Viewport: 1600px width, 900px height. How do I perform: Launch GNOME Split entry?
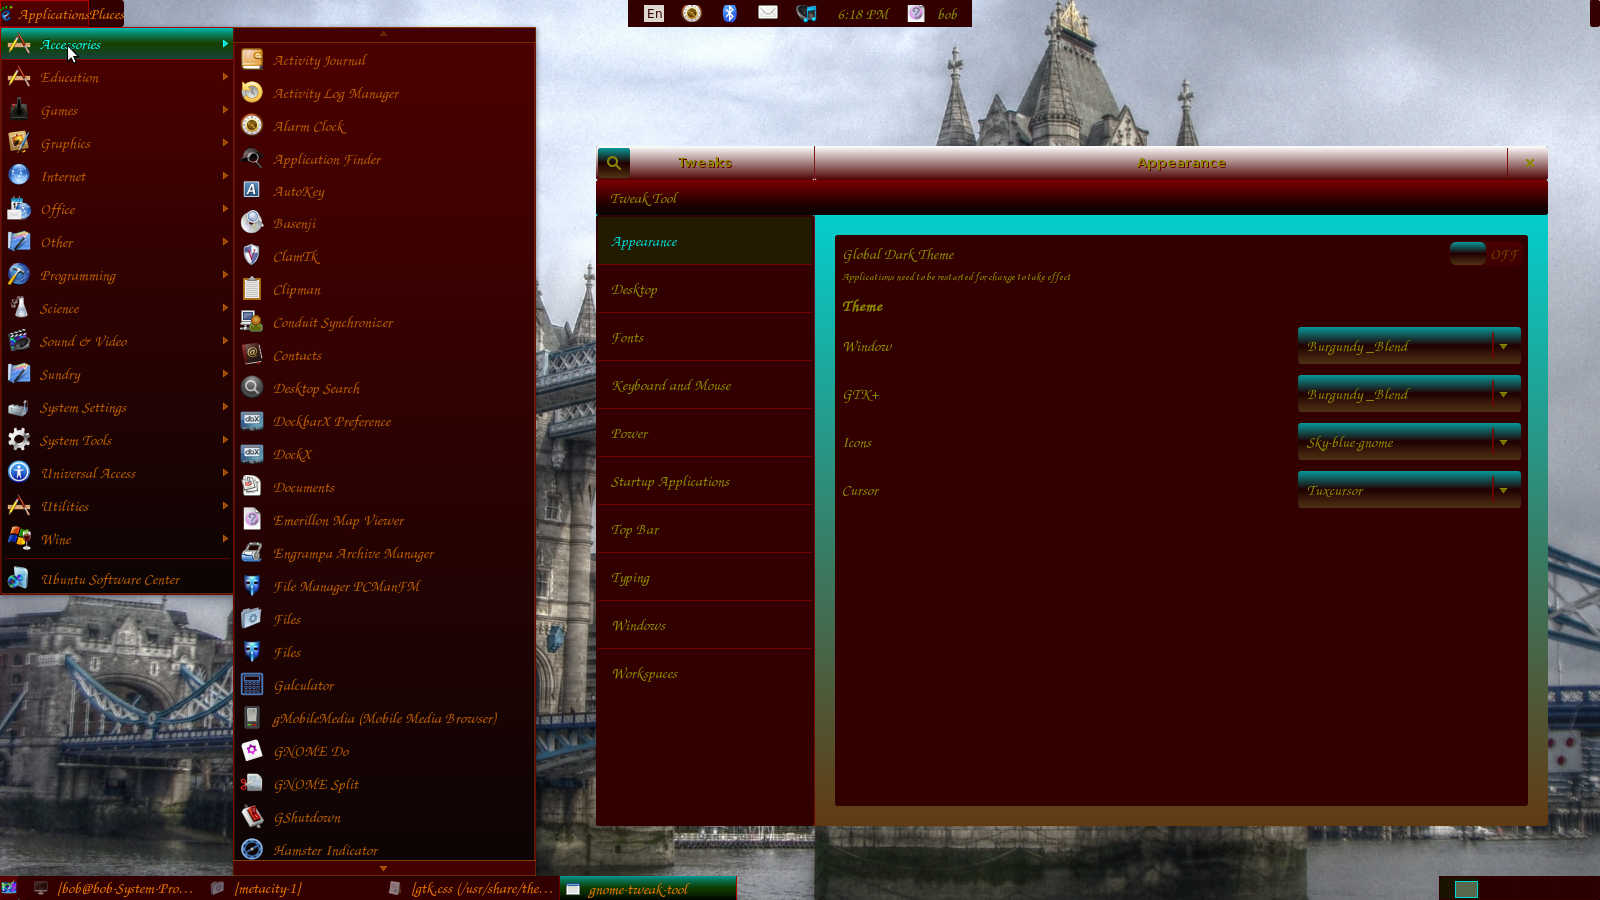(384, 784)
